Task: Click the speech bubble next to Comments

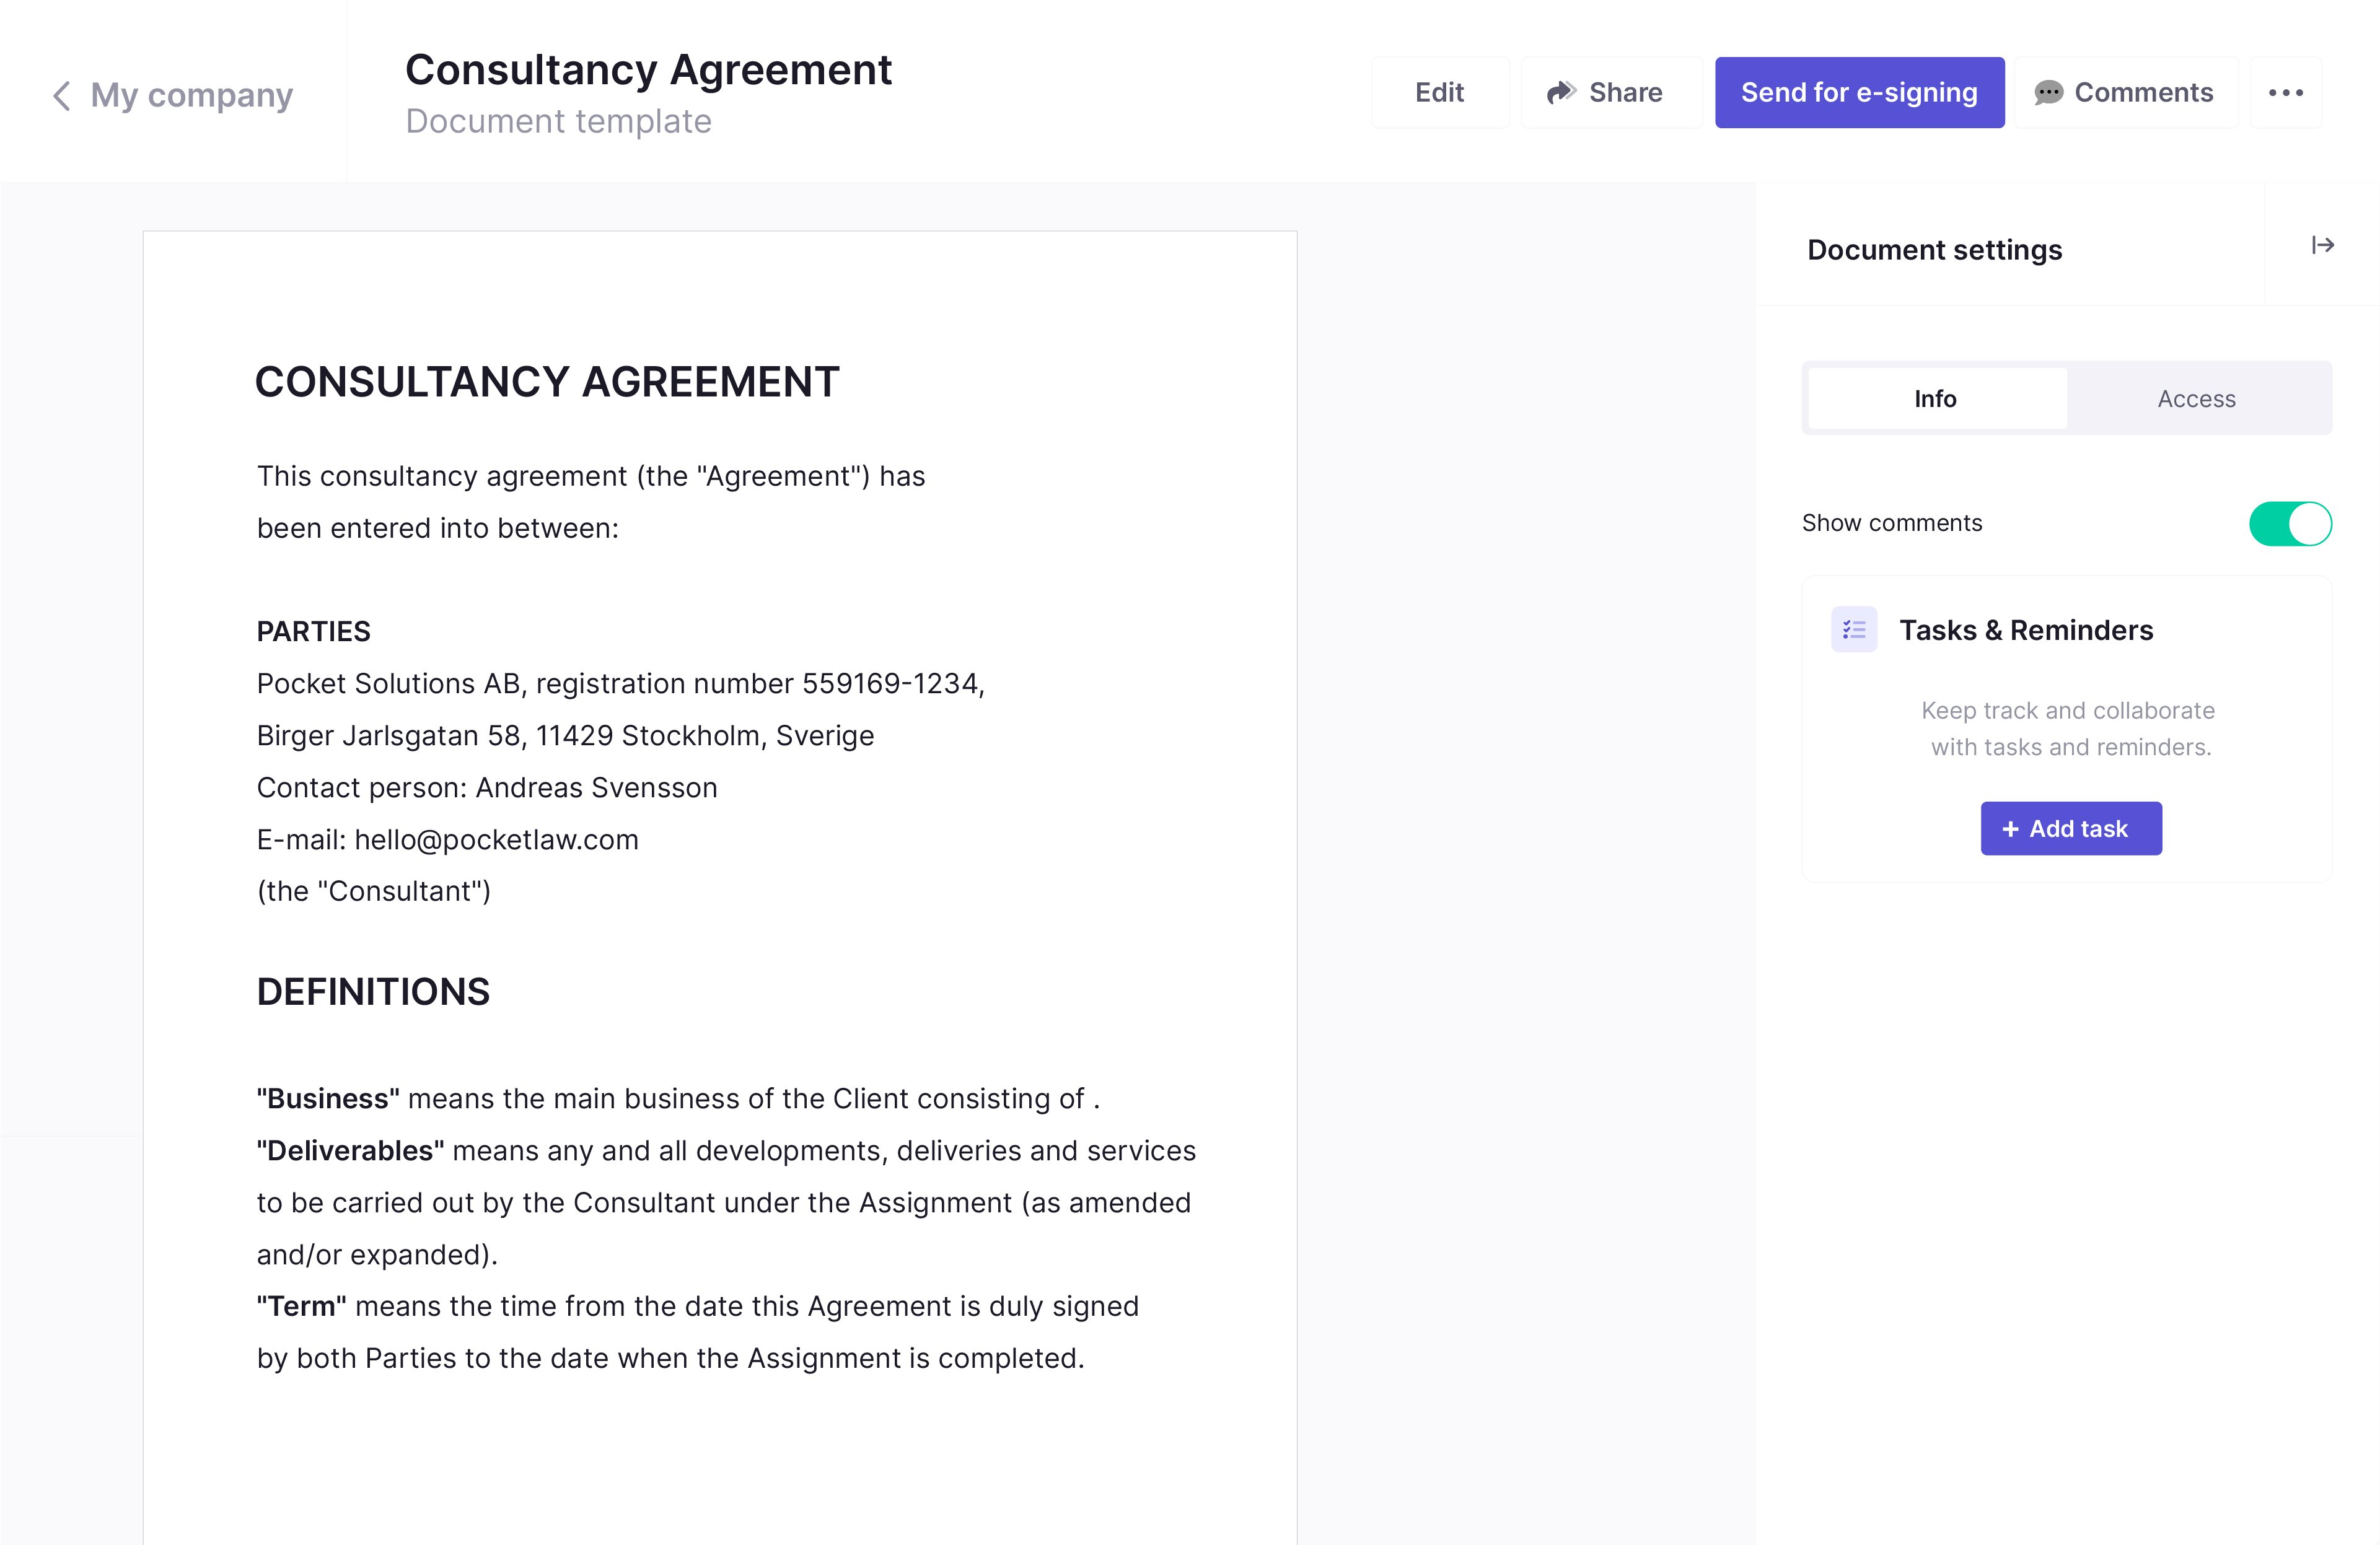Action: [x=2050, y=92]
